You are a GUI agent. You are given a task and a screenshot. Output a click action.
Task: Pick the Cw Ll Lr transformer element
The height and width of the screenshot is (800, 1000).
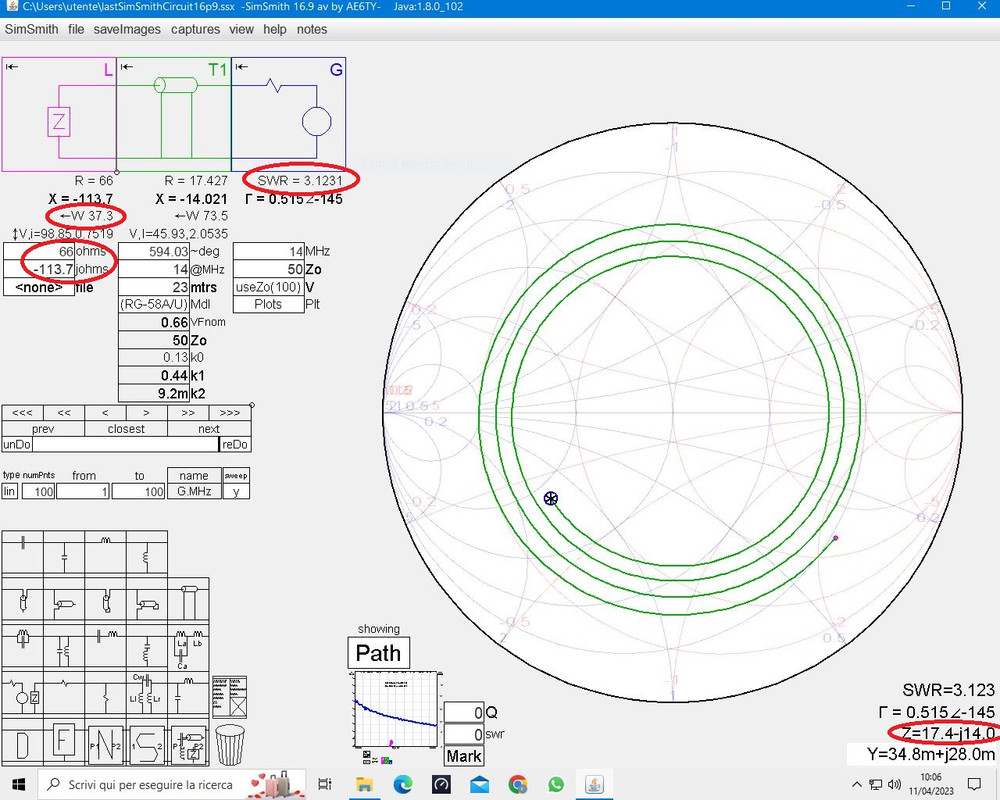(x=147, y=693)
